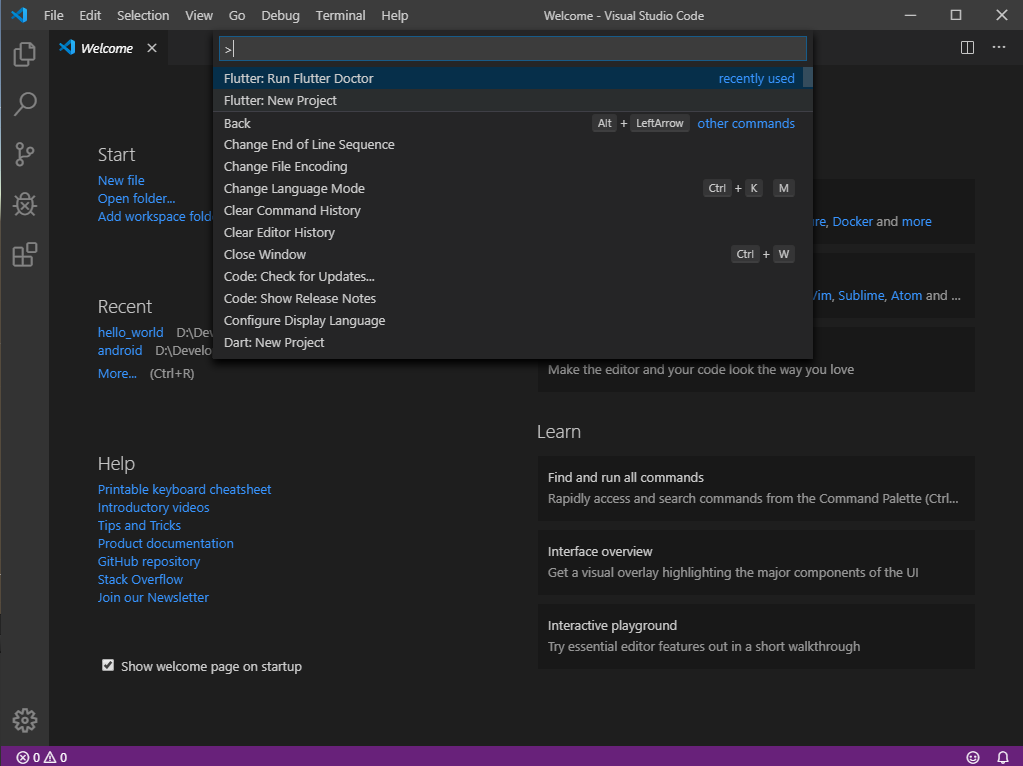Open the Edit menu
This screenshot has width=1023, height=766.
click(x=90, y=15)
